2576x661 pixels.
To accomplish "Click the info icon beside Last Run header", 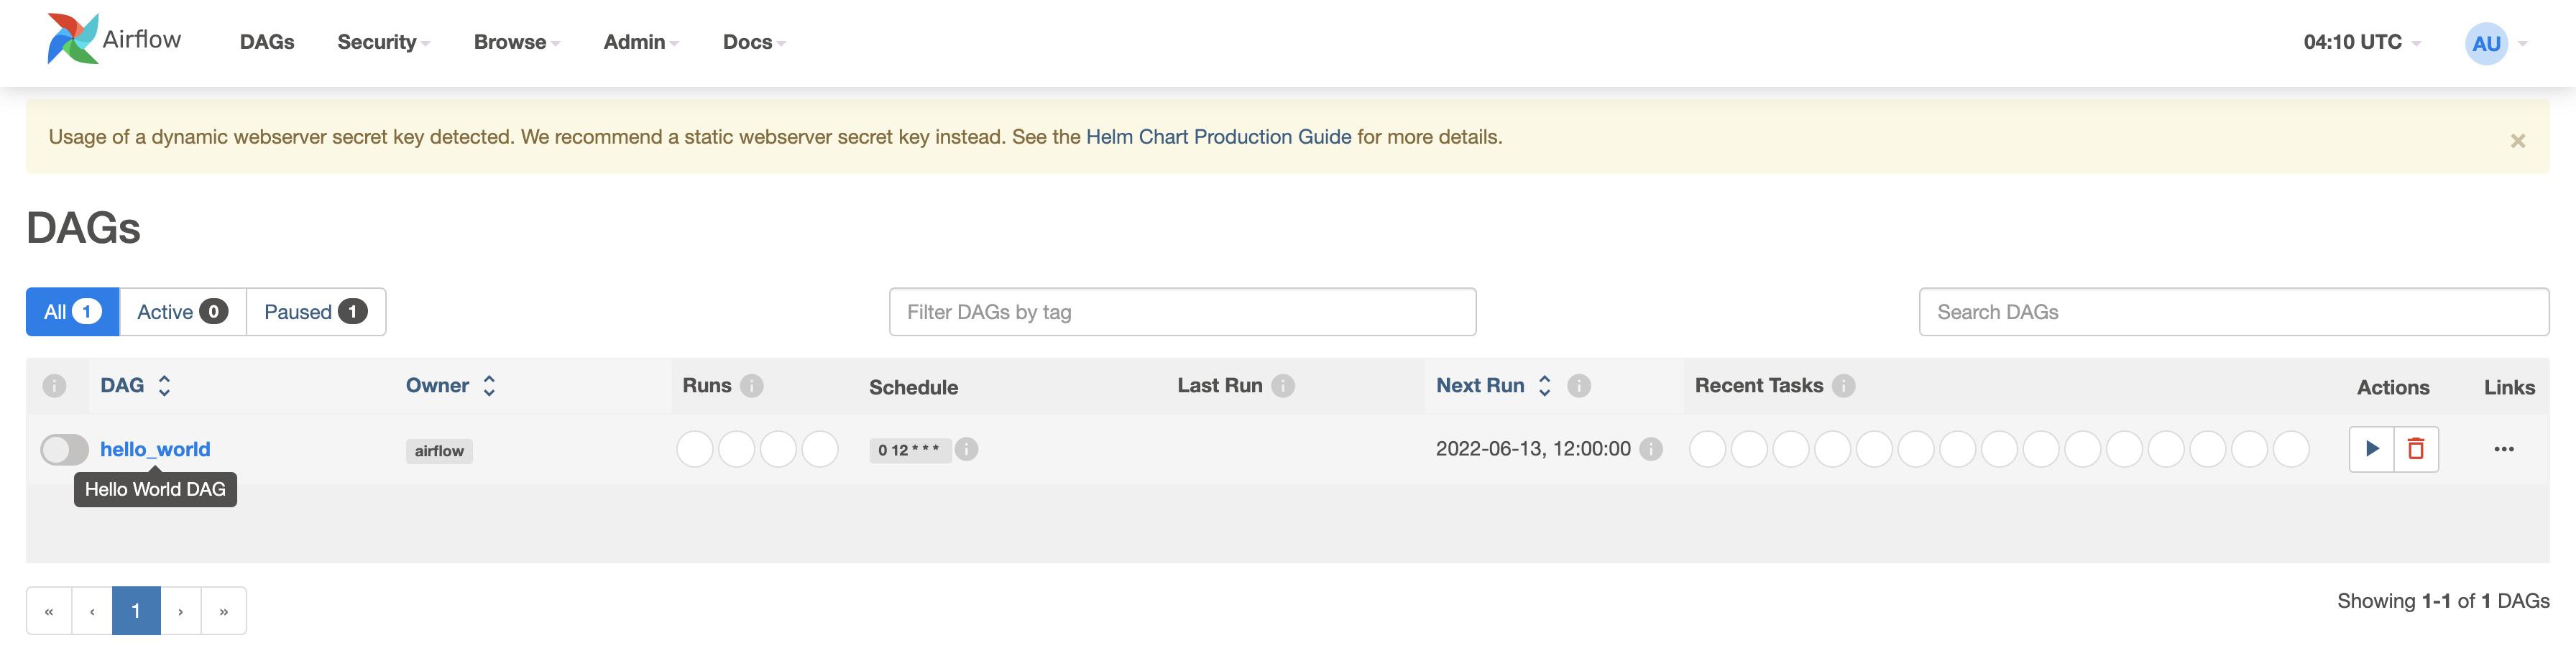I will point(1283,386).
